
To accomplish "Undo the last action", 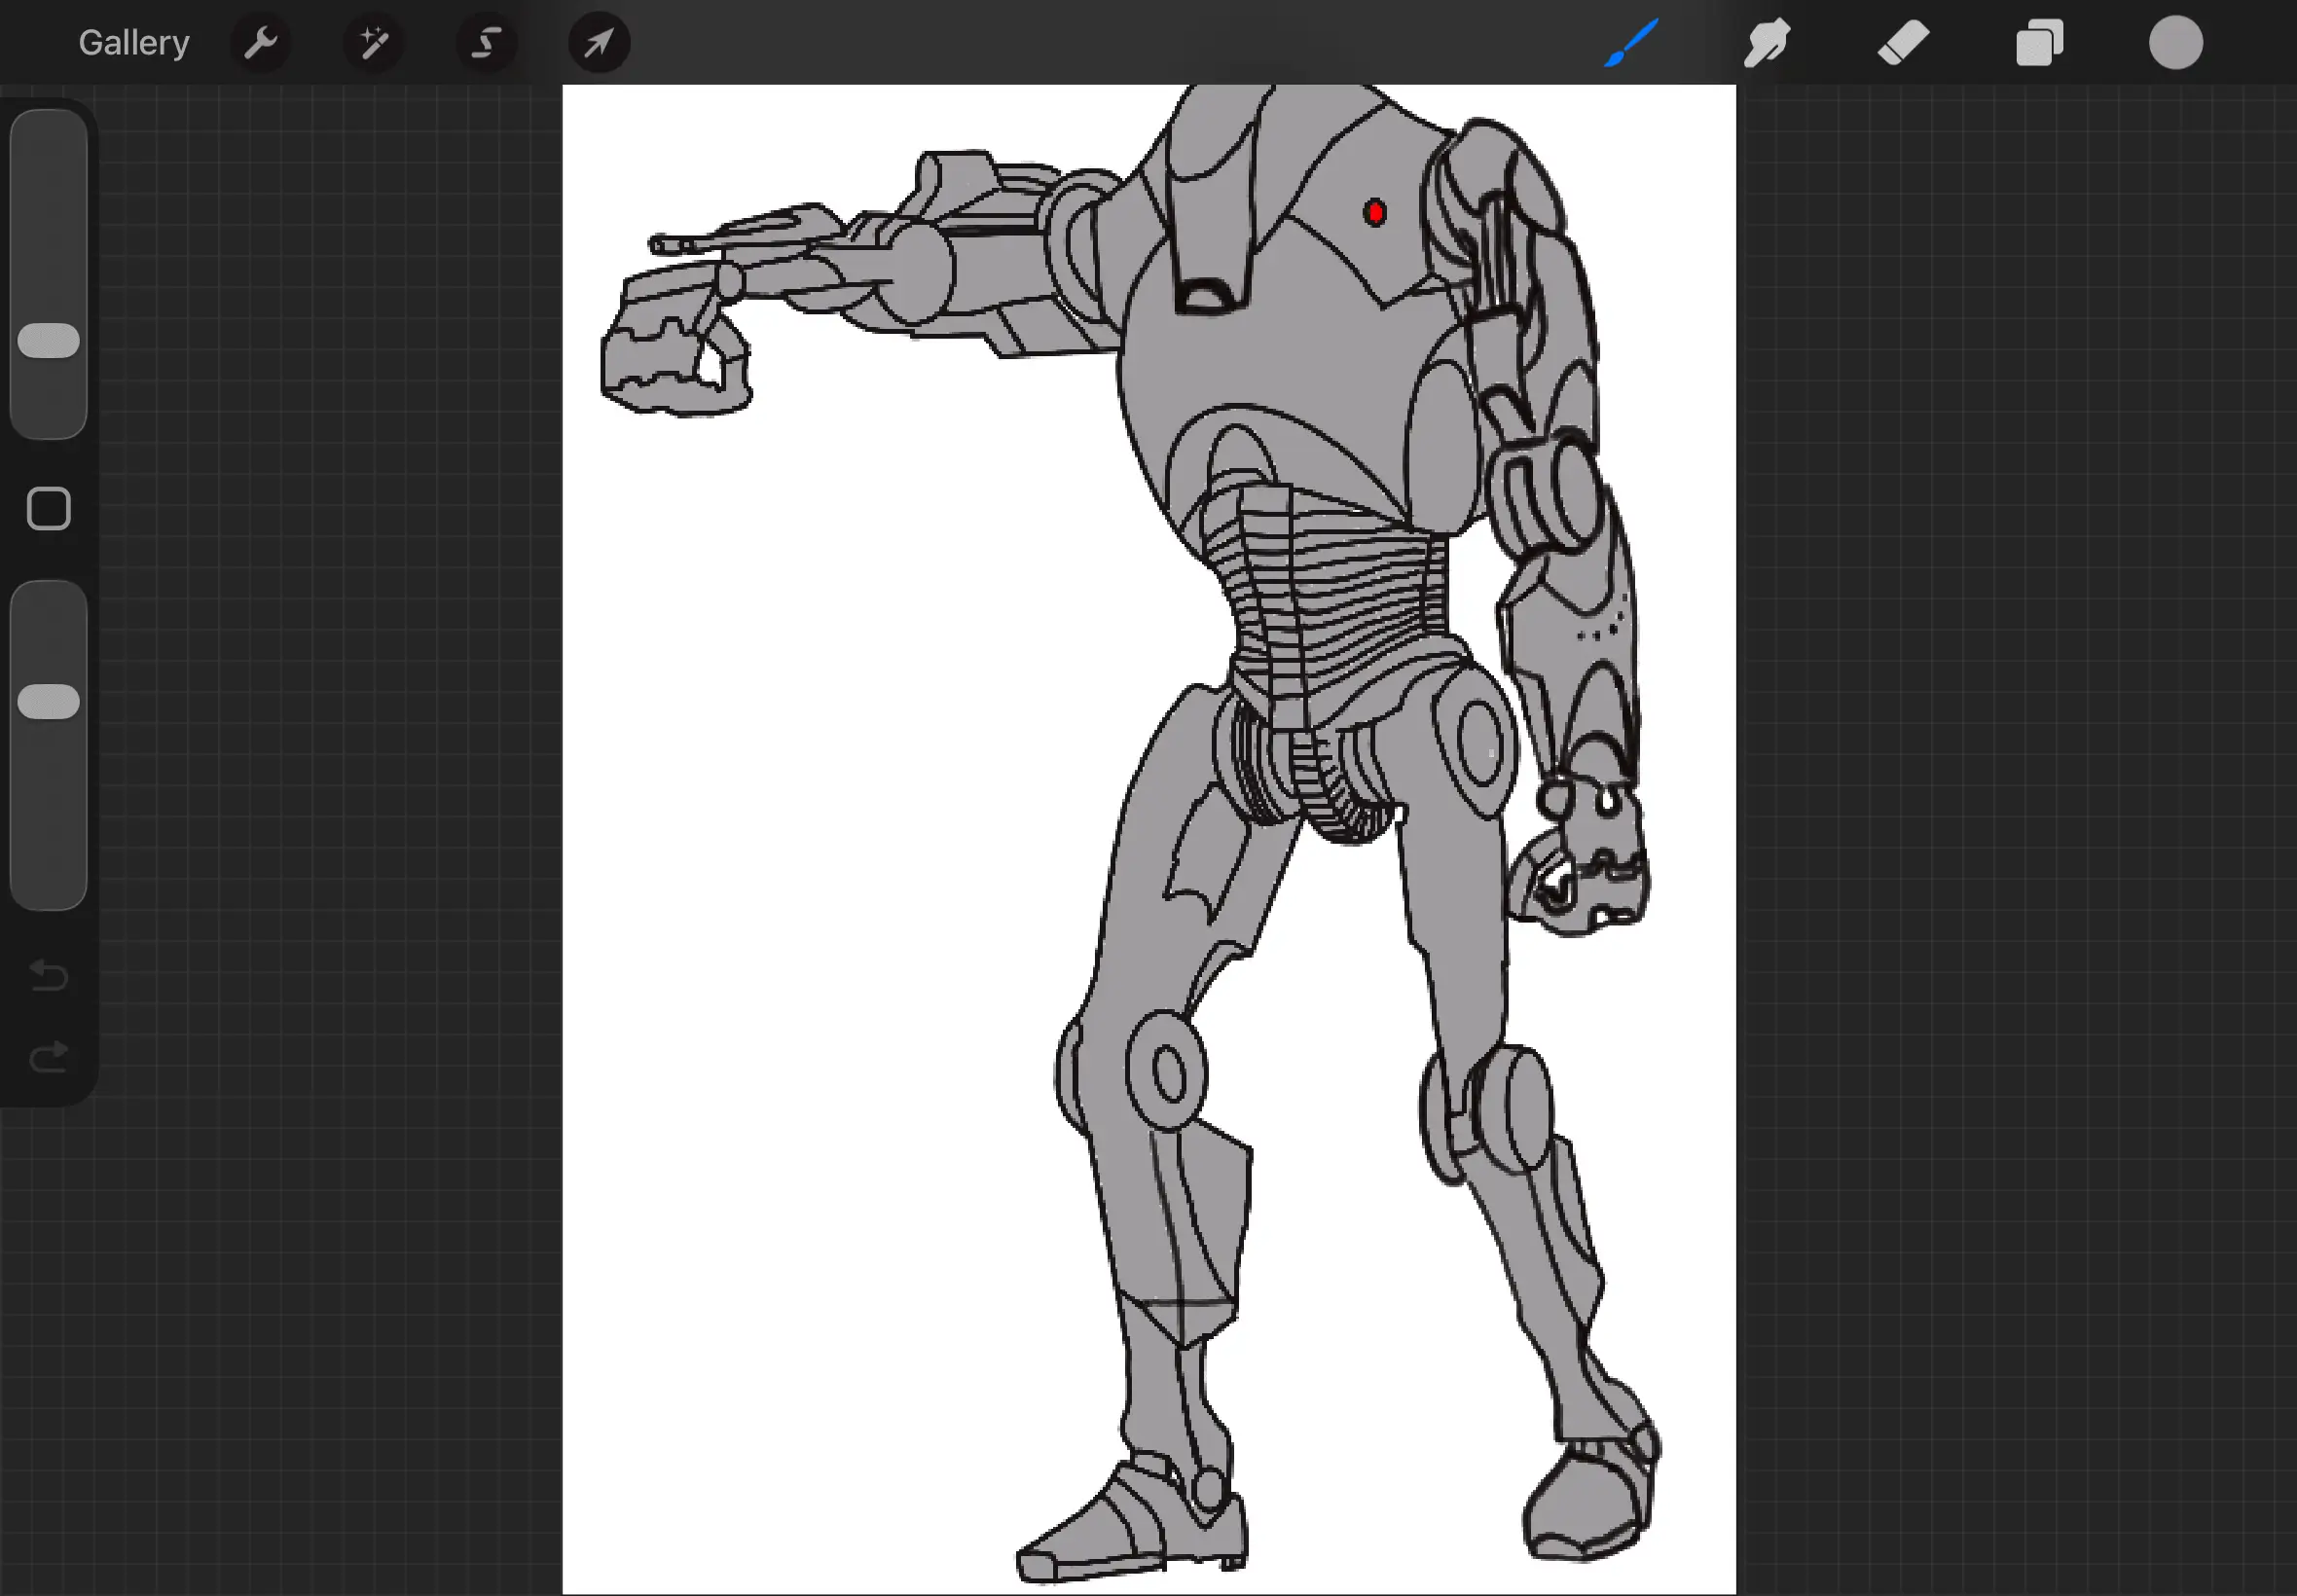I will tap(48, 974).
